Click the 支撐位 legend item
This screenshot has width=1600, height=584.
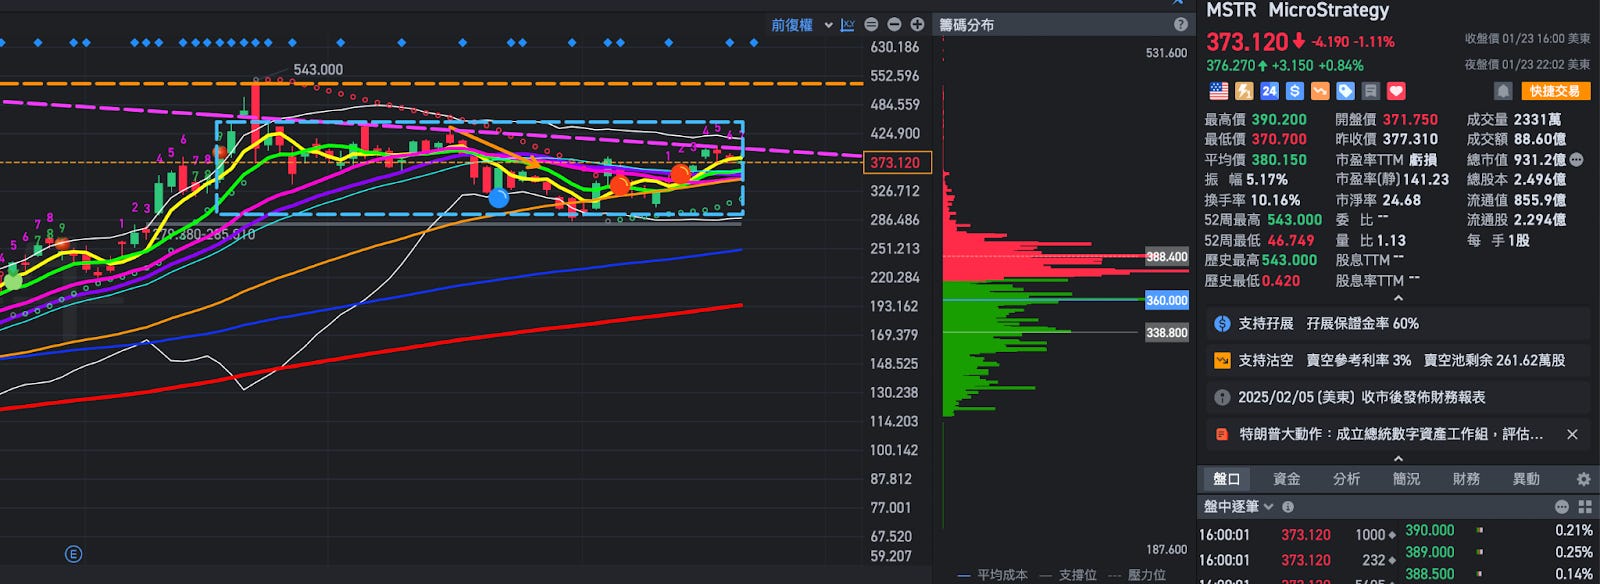click(x=1067, y=575)
